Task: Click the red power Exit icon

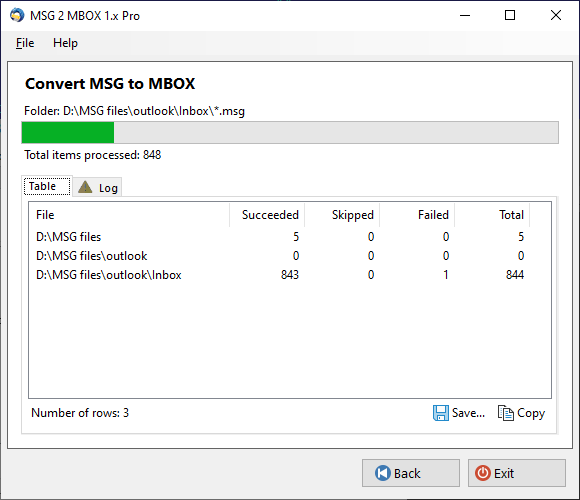Action: point(483,473)
